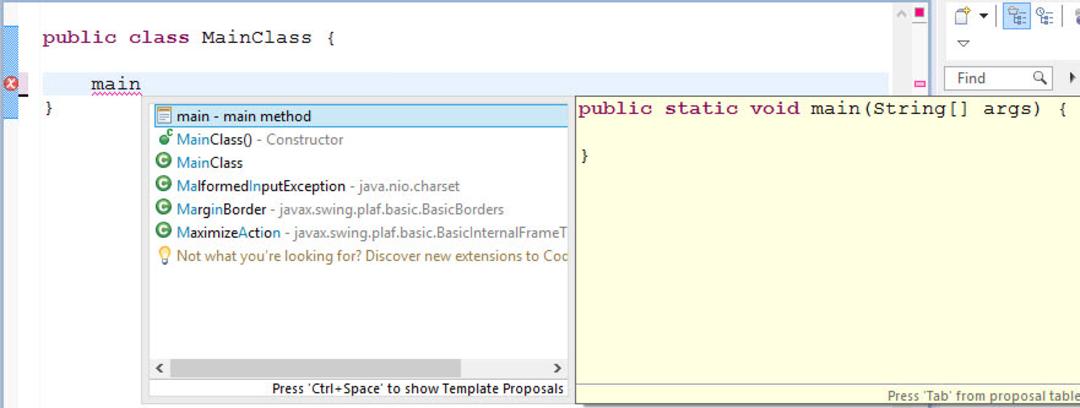Screen dimensions: 1080x408
Task: Click the New Task icon in the Task List toolbar
Action: click(x=962, y=16)
